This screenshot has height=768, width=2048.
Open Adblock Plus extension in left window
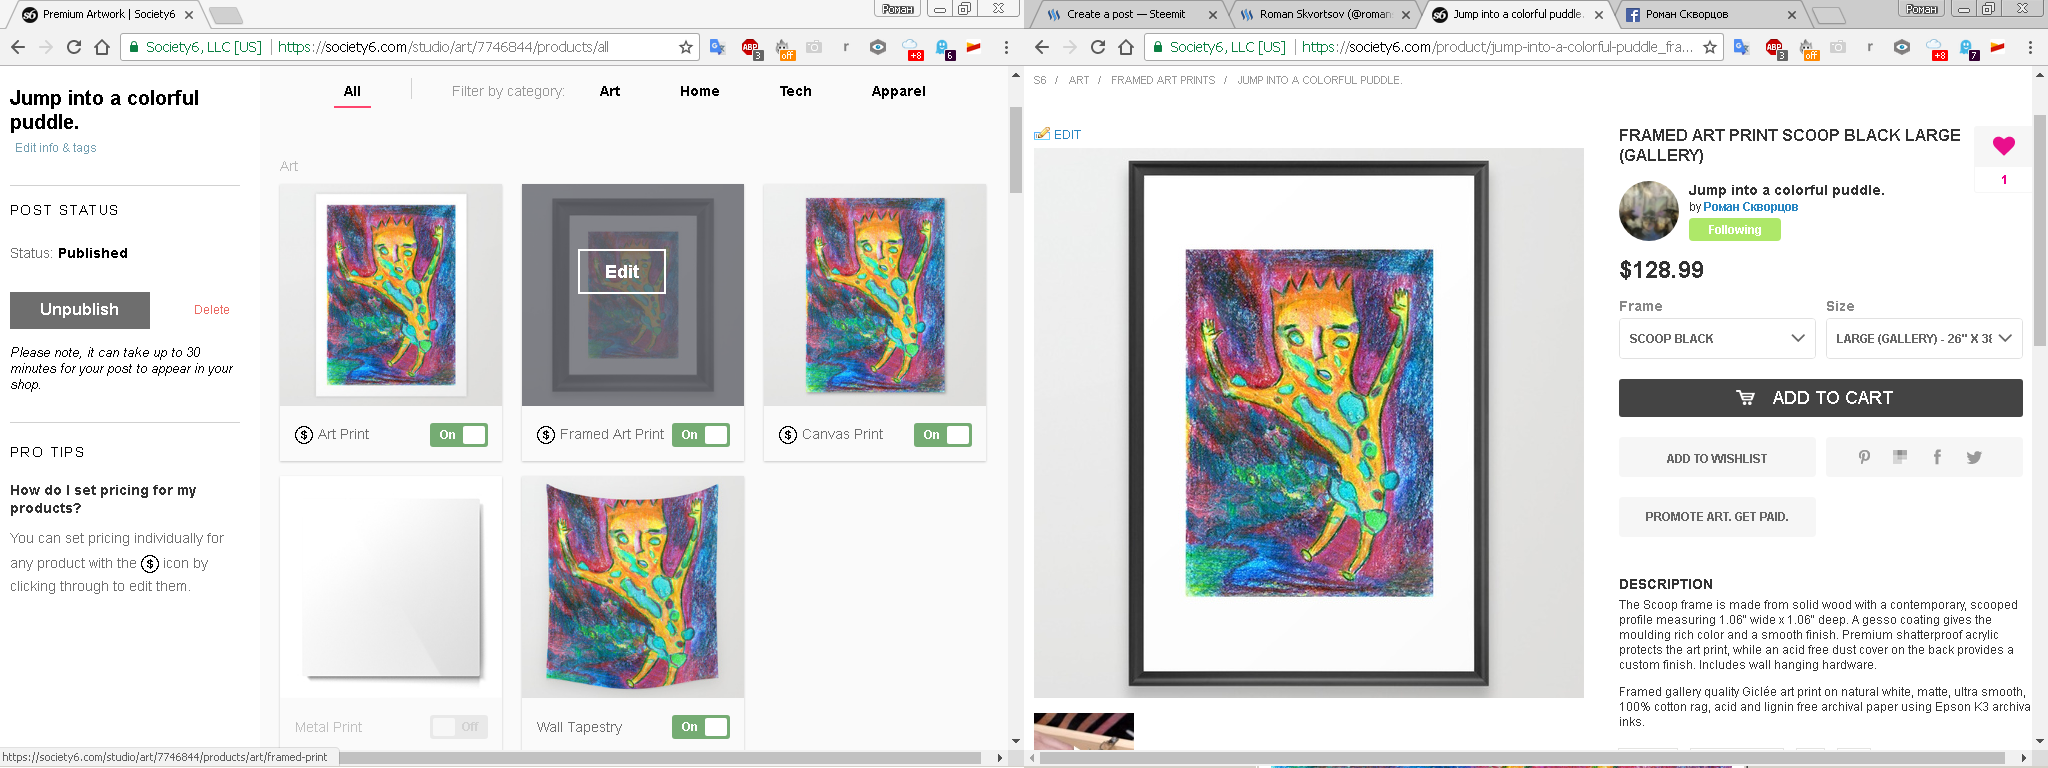[750, 47]
